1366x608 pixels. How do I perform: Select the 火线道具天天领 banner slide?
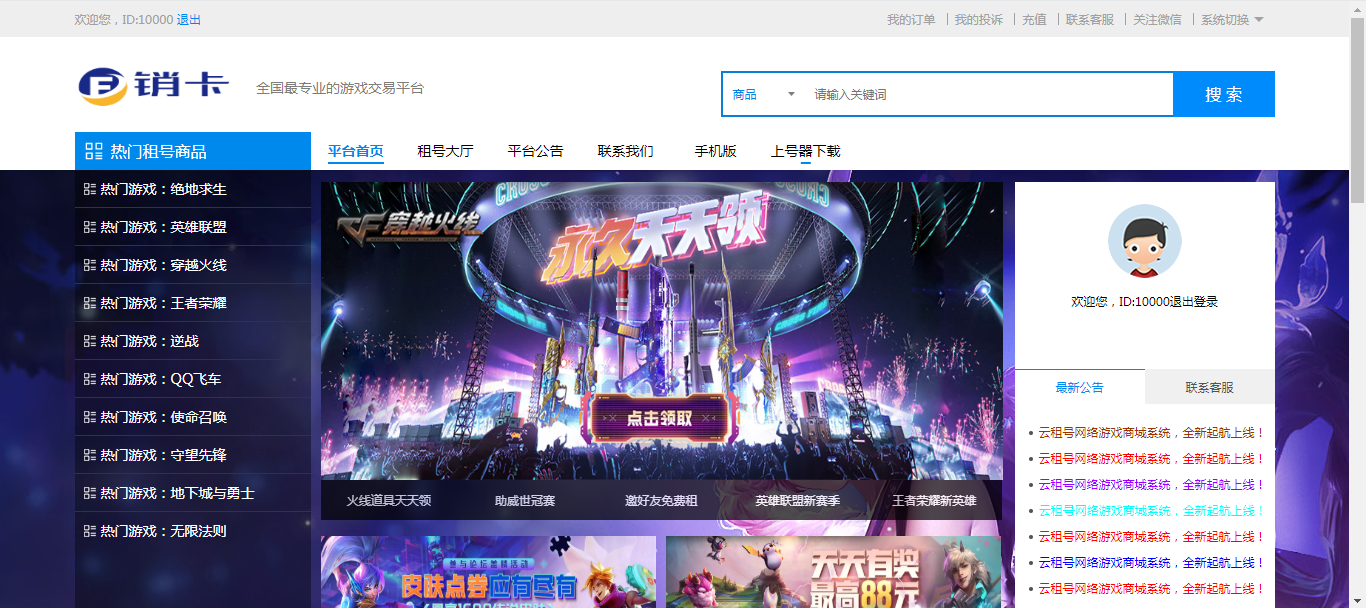coord(389,503)
